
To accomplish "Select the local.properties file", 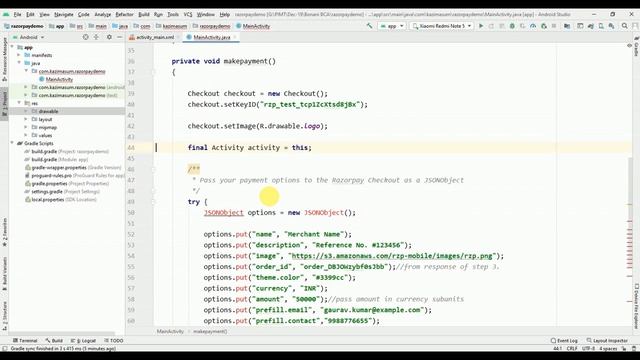I will coord(61,200).
